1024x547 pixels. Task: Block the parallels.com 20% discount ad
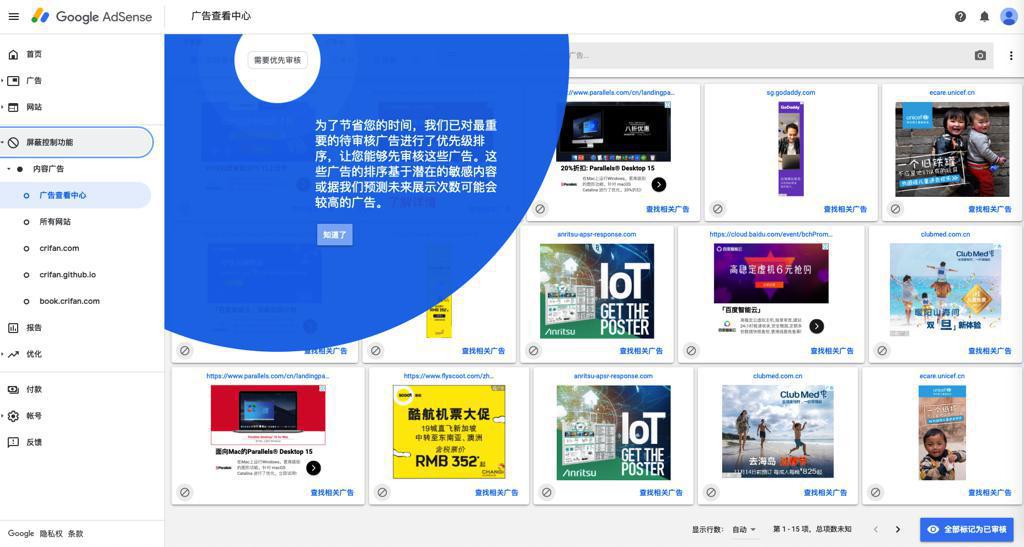click(x=540, y=209)
